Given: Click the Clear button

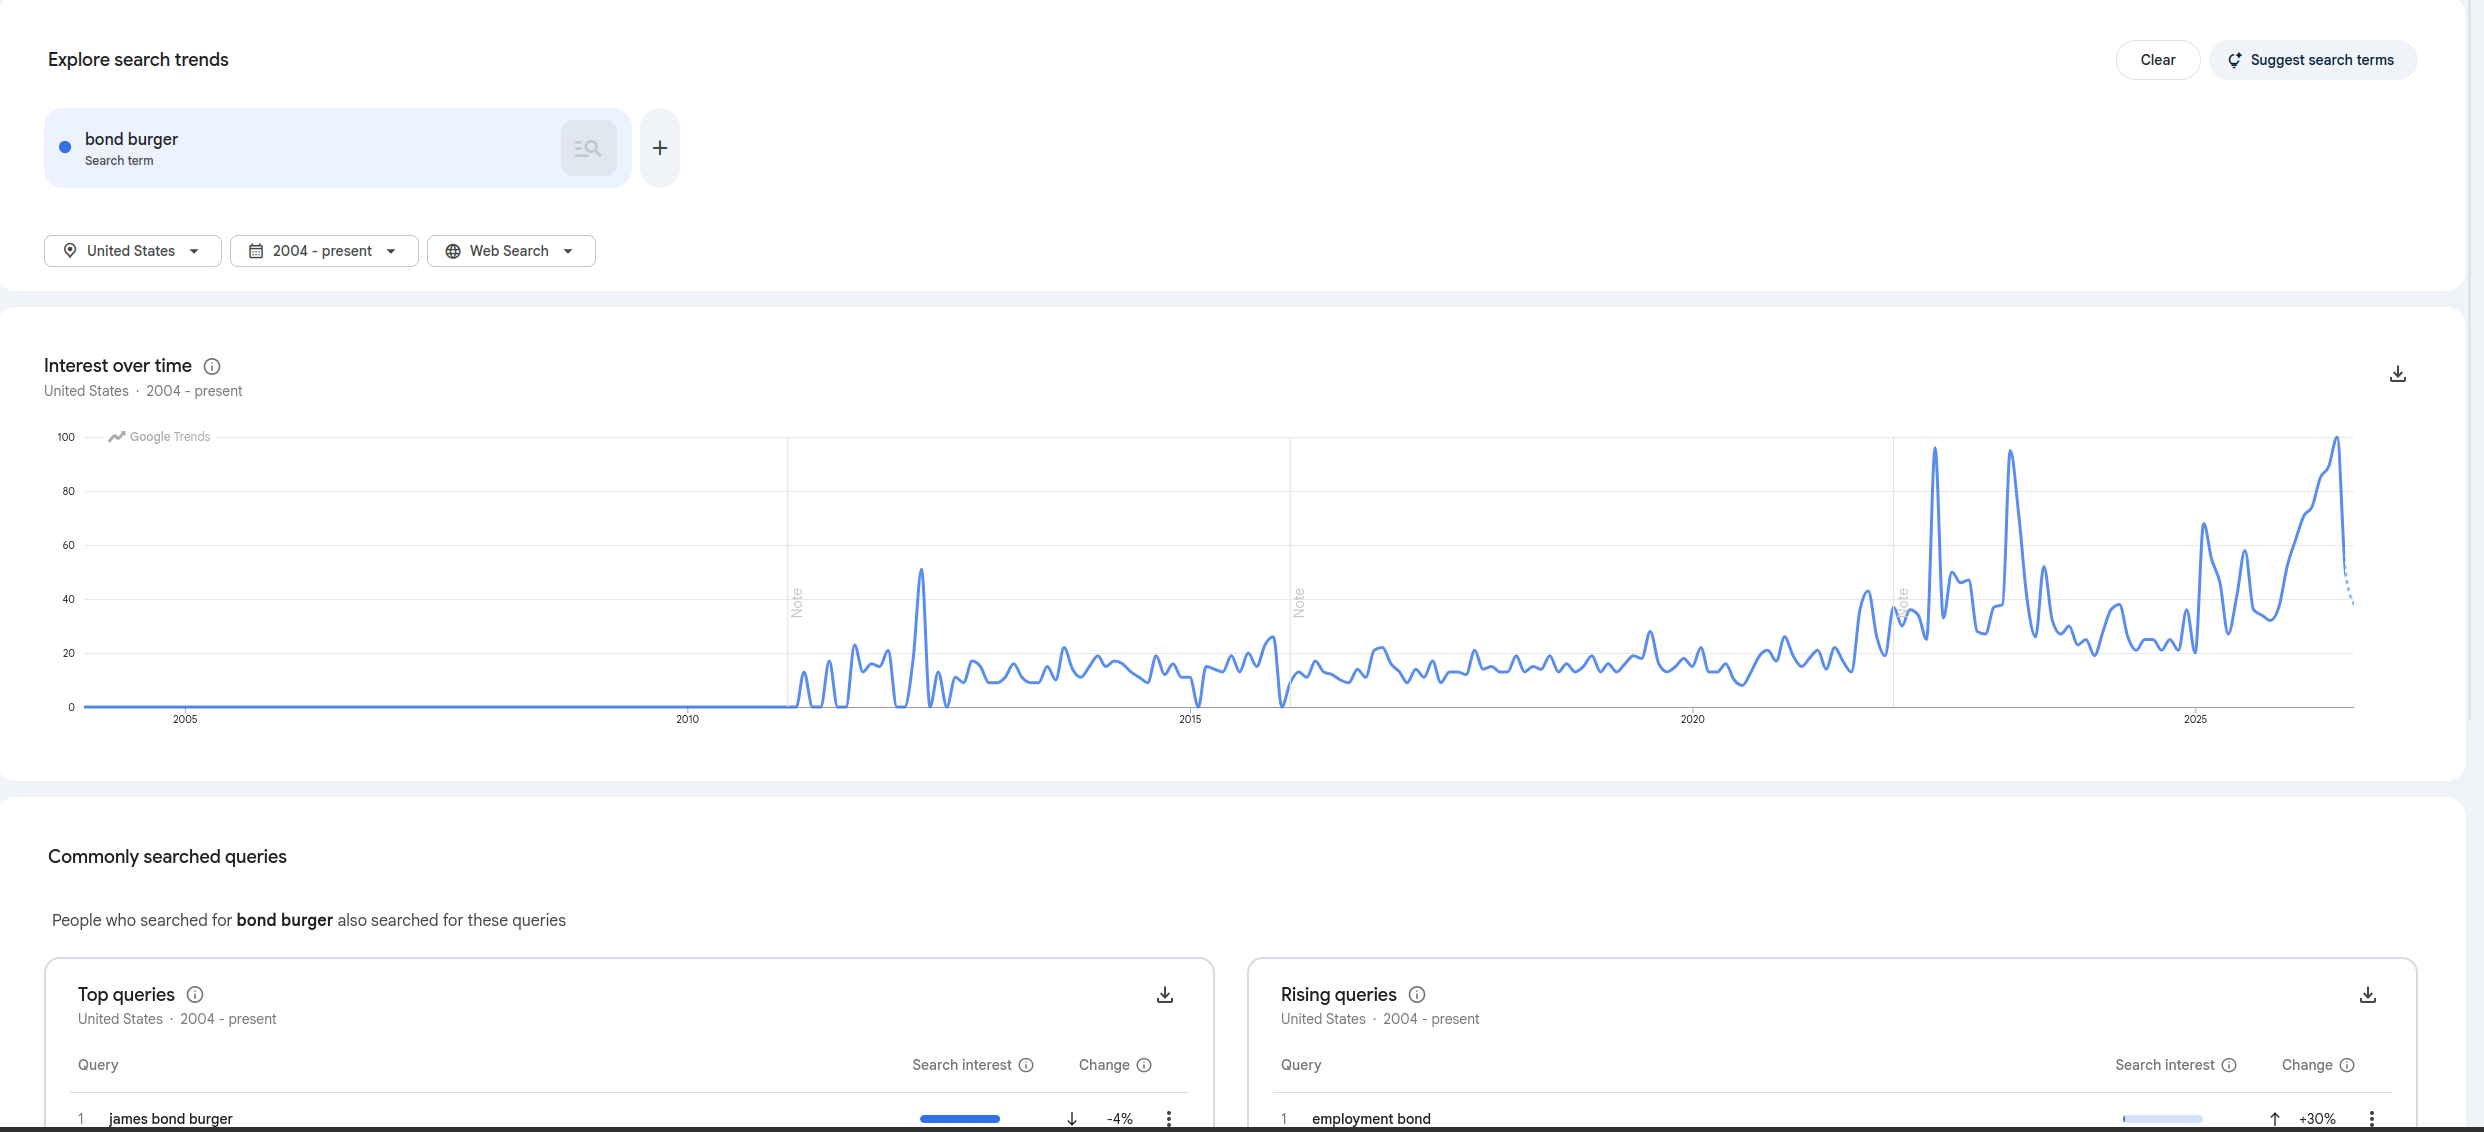Looking at the screenshot, I should pyautogui.click(x=2157, y=60).
